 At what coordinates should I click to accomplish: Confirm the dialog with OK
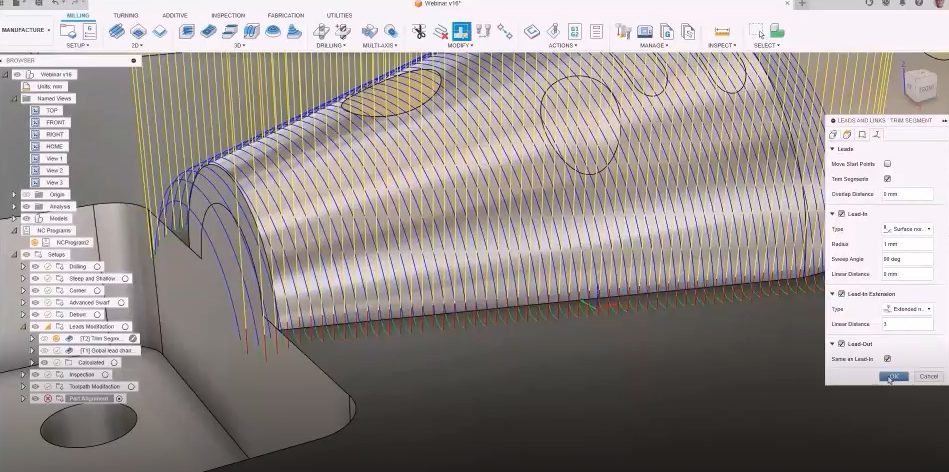[x=893, y=376]
